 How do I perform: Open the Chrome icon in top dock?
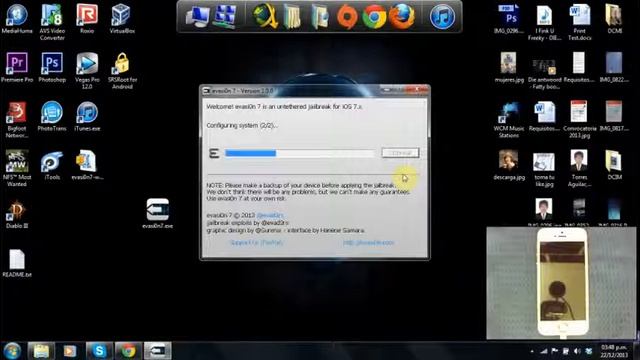(x=374, y=17)
